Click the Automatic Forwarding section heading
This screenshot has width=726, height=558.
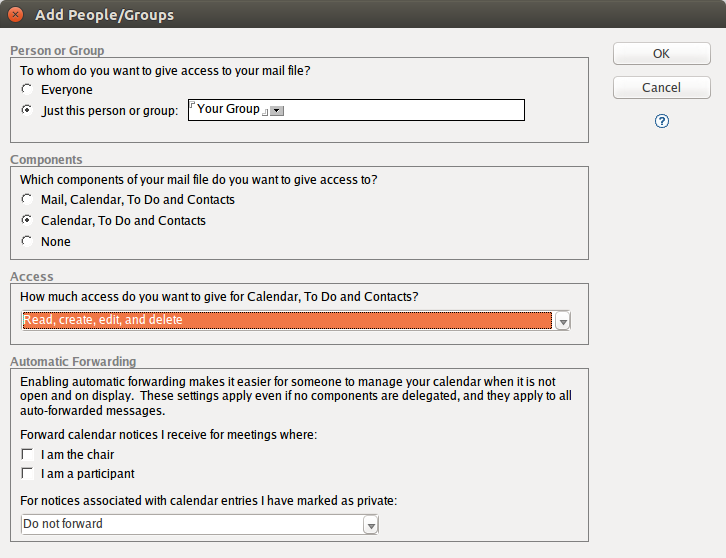[73, 362]
